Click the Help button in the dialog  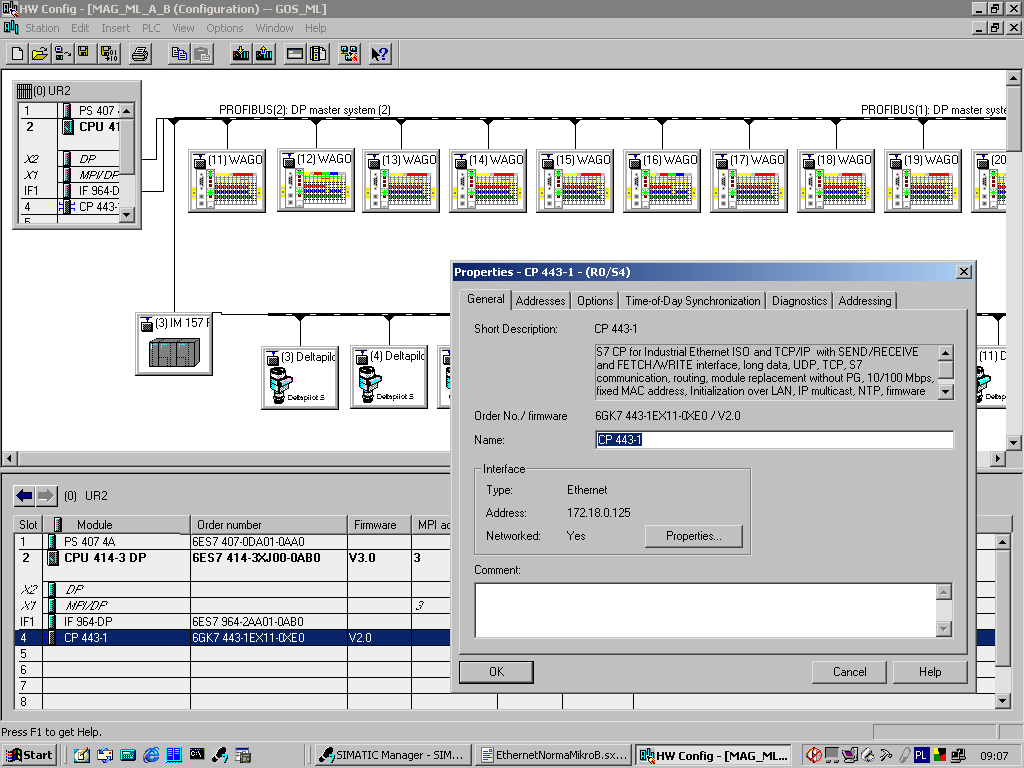930,672
